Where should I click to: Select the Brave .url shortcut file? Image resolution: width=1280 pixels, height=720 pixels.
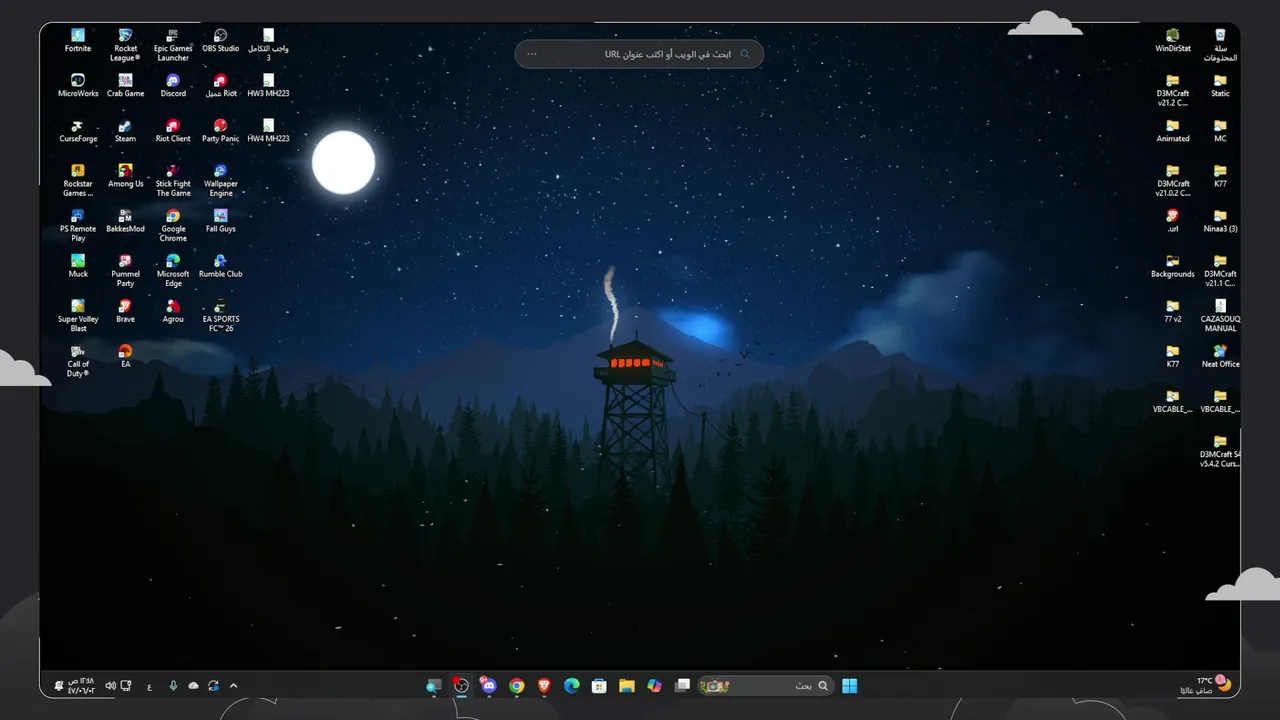[1173, 221]
